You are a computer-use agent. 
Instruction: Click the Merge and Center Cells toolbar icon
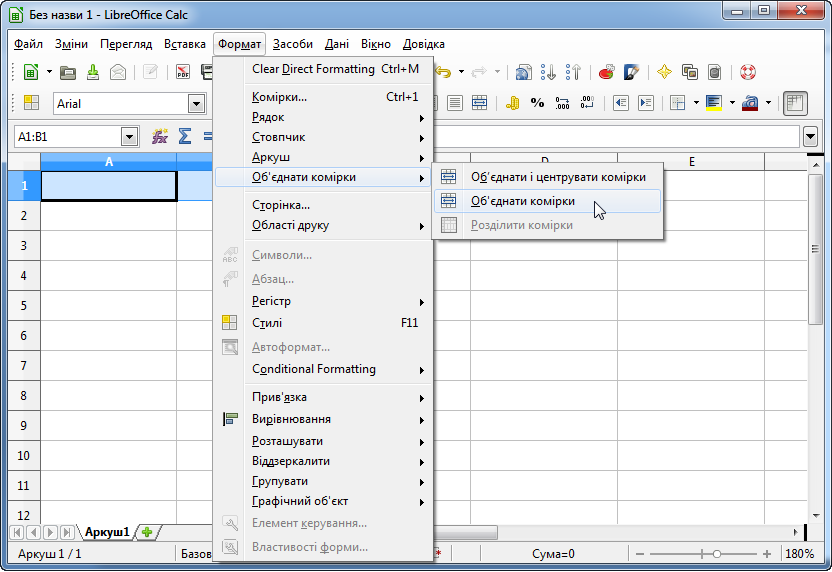tap(480, 103)
